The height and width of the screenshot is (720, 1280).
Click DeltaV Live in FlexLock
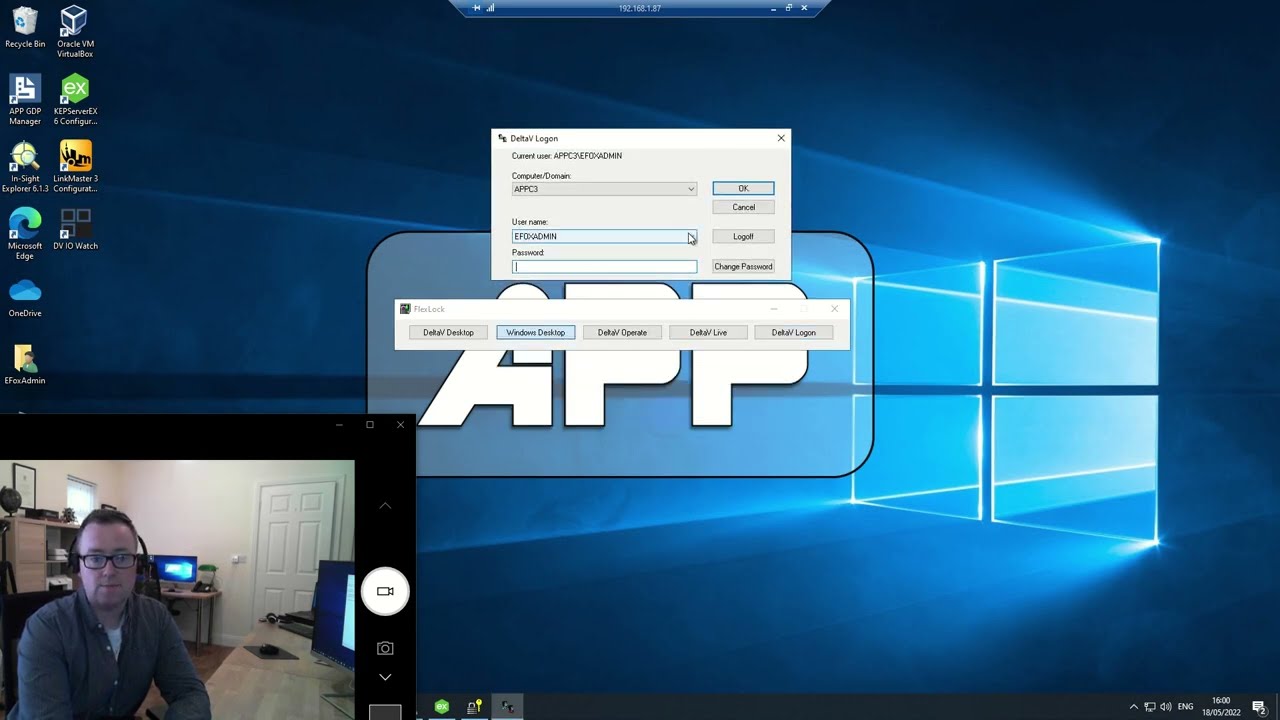pos(708,332)
